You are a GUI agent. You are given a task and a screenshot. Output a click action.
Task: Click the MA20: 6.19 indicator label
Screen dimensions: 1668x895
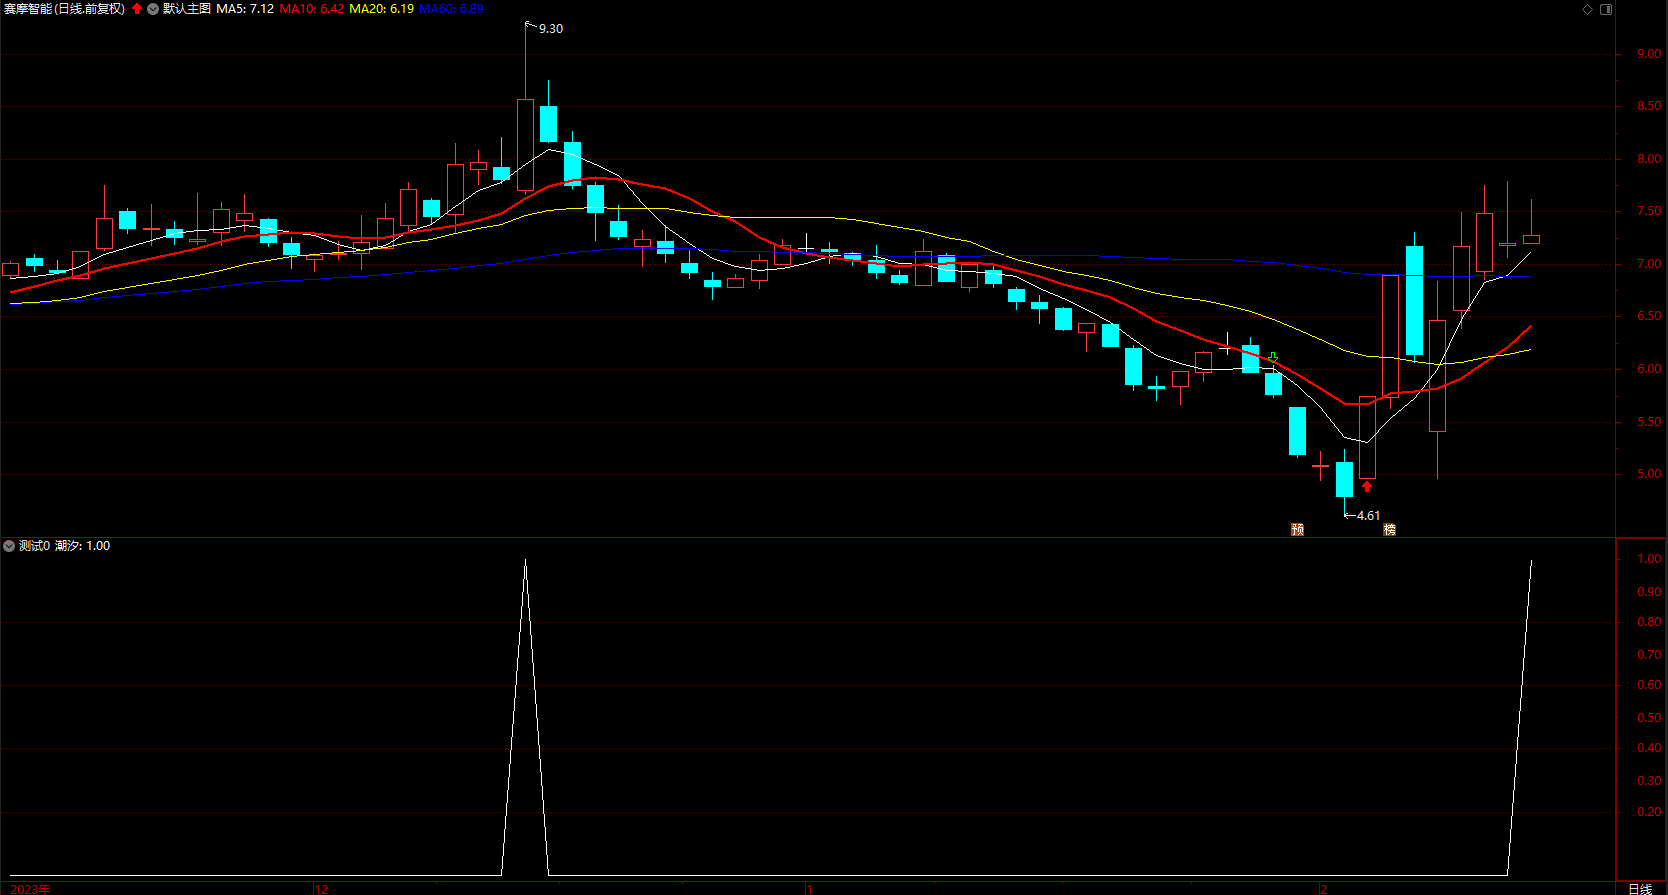click(x=381, y=9)
